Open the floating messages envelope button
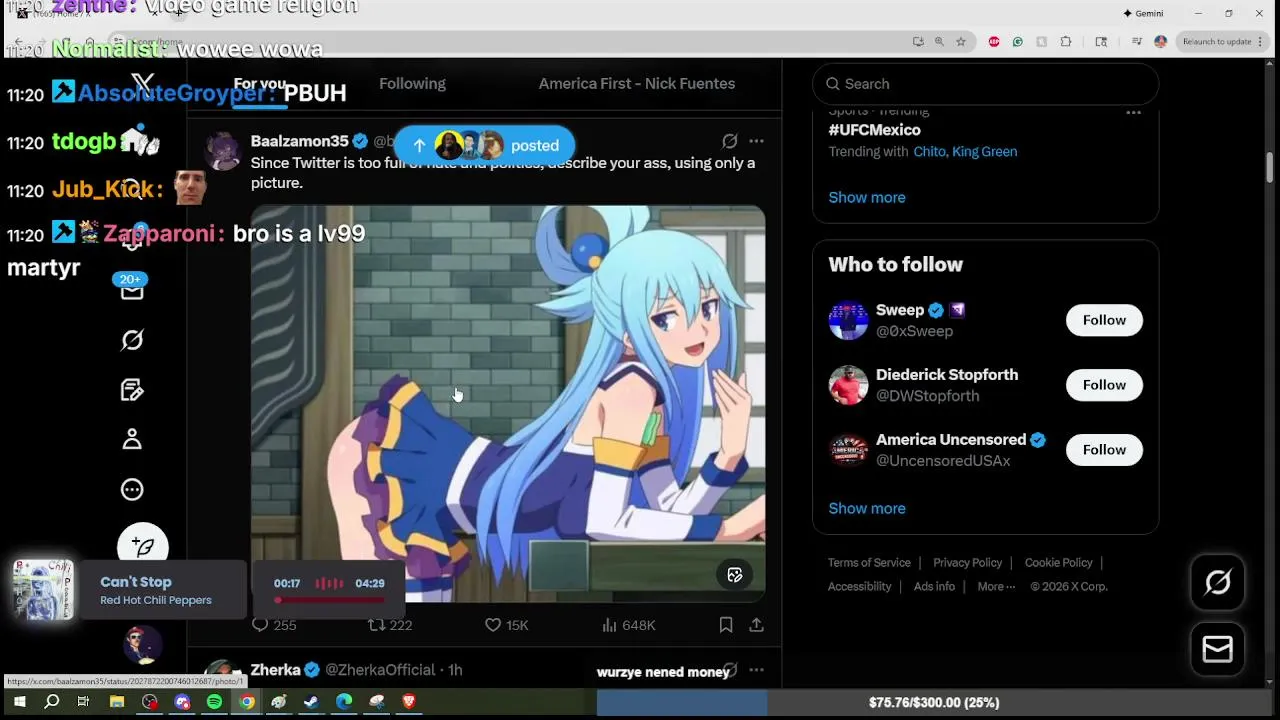 tap(1217, 650)
